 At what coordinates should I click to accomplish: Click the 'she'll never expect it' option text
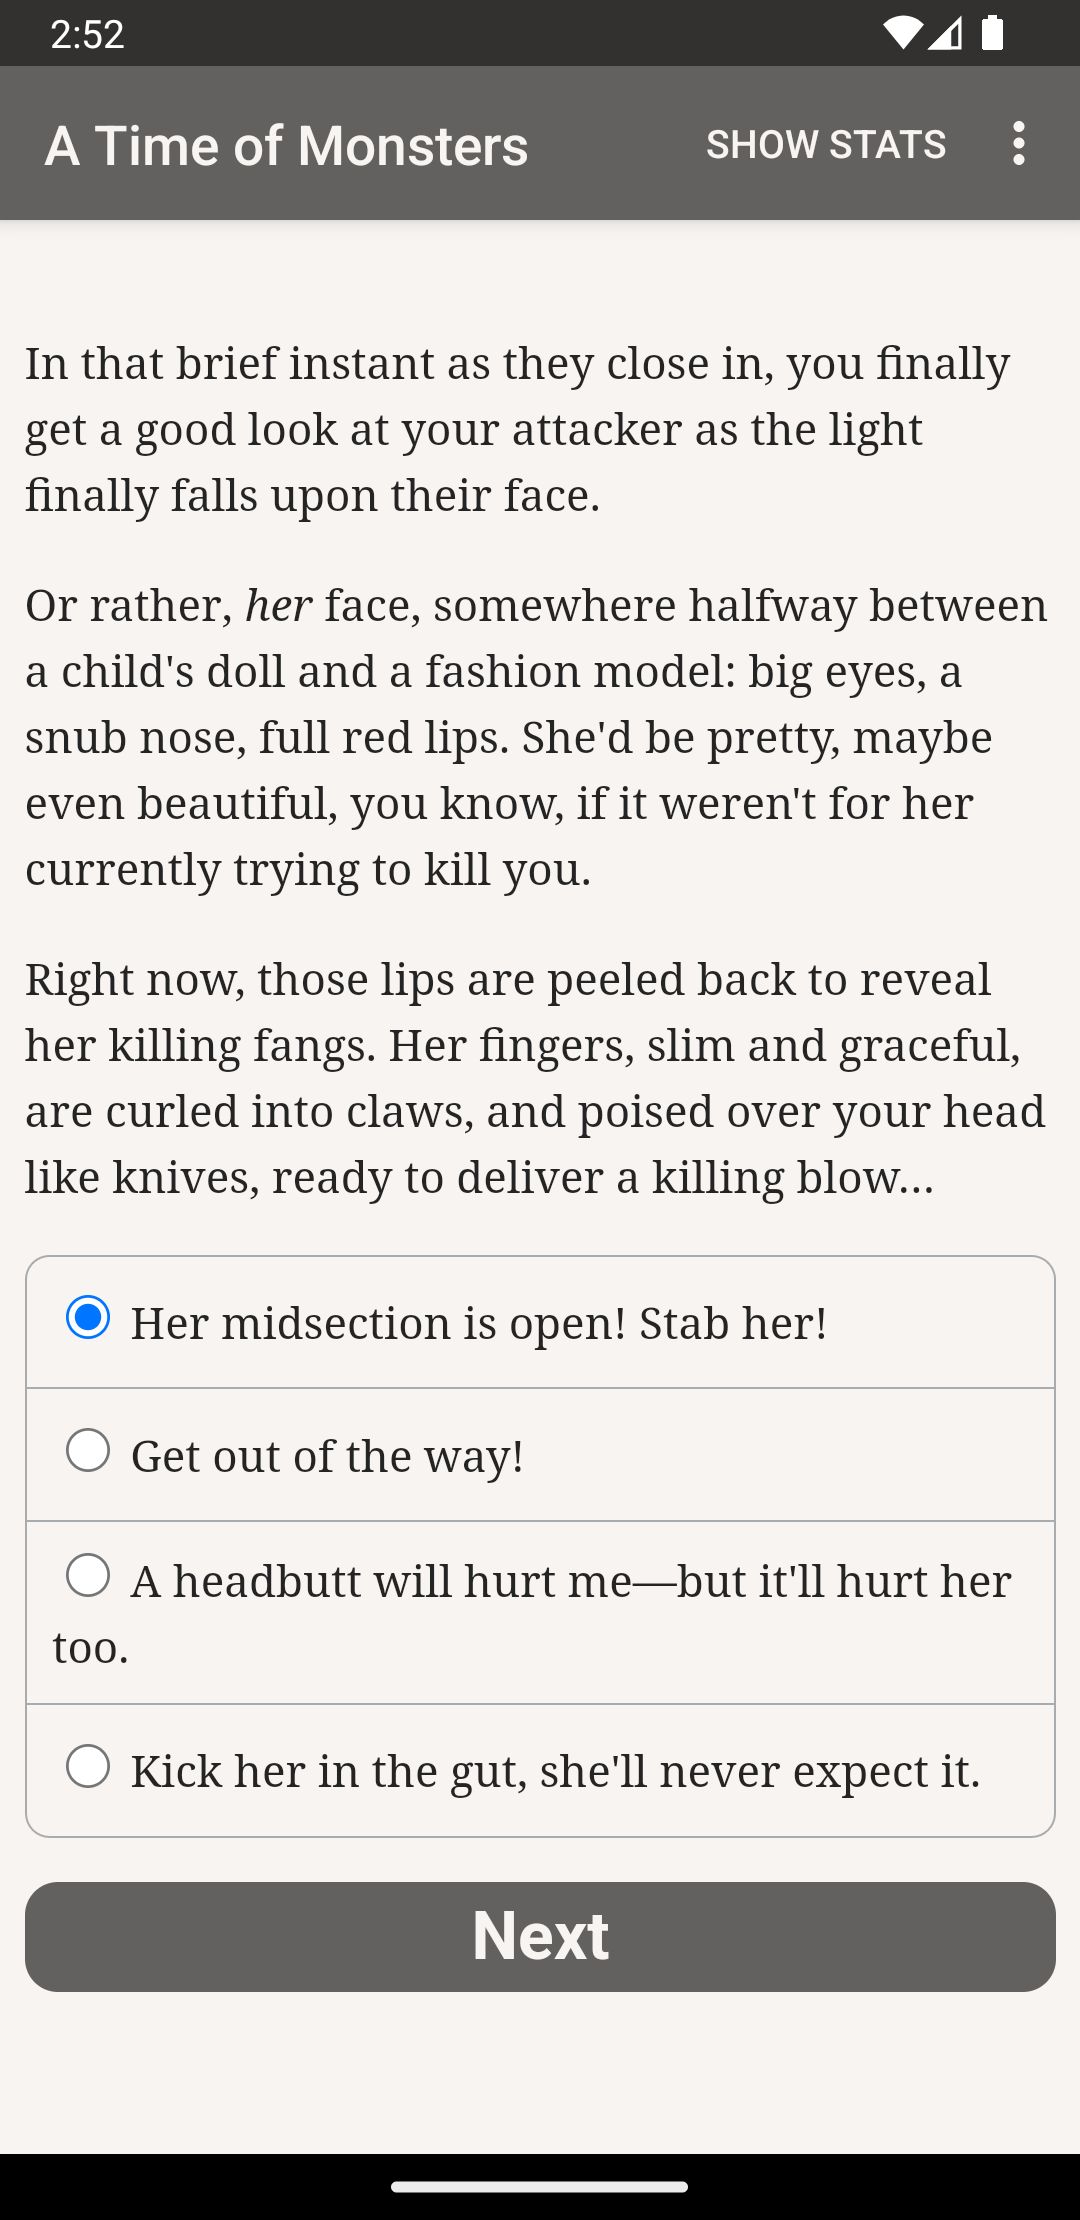[x=556, y=1771]
